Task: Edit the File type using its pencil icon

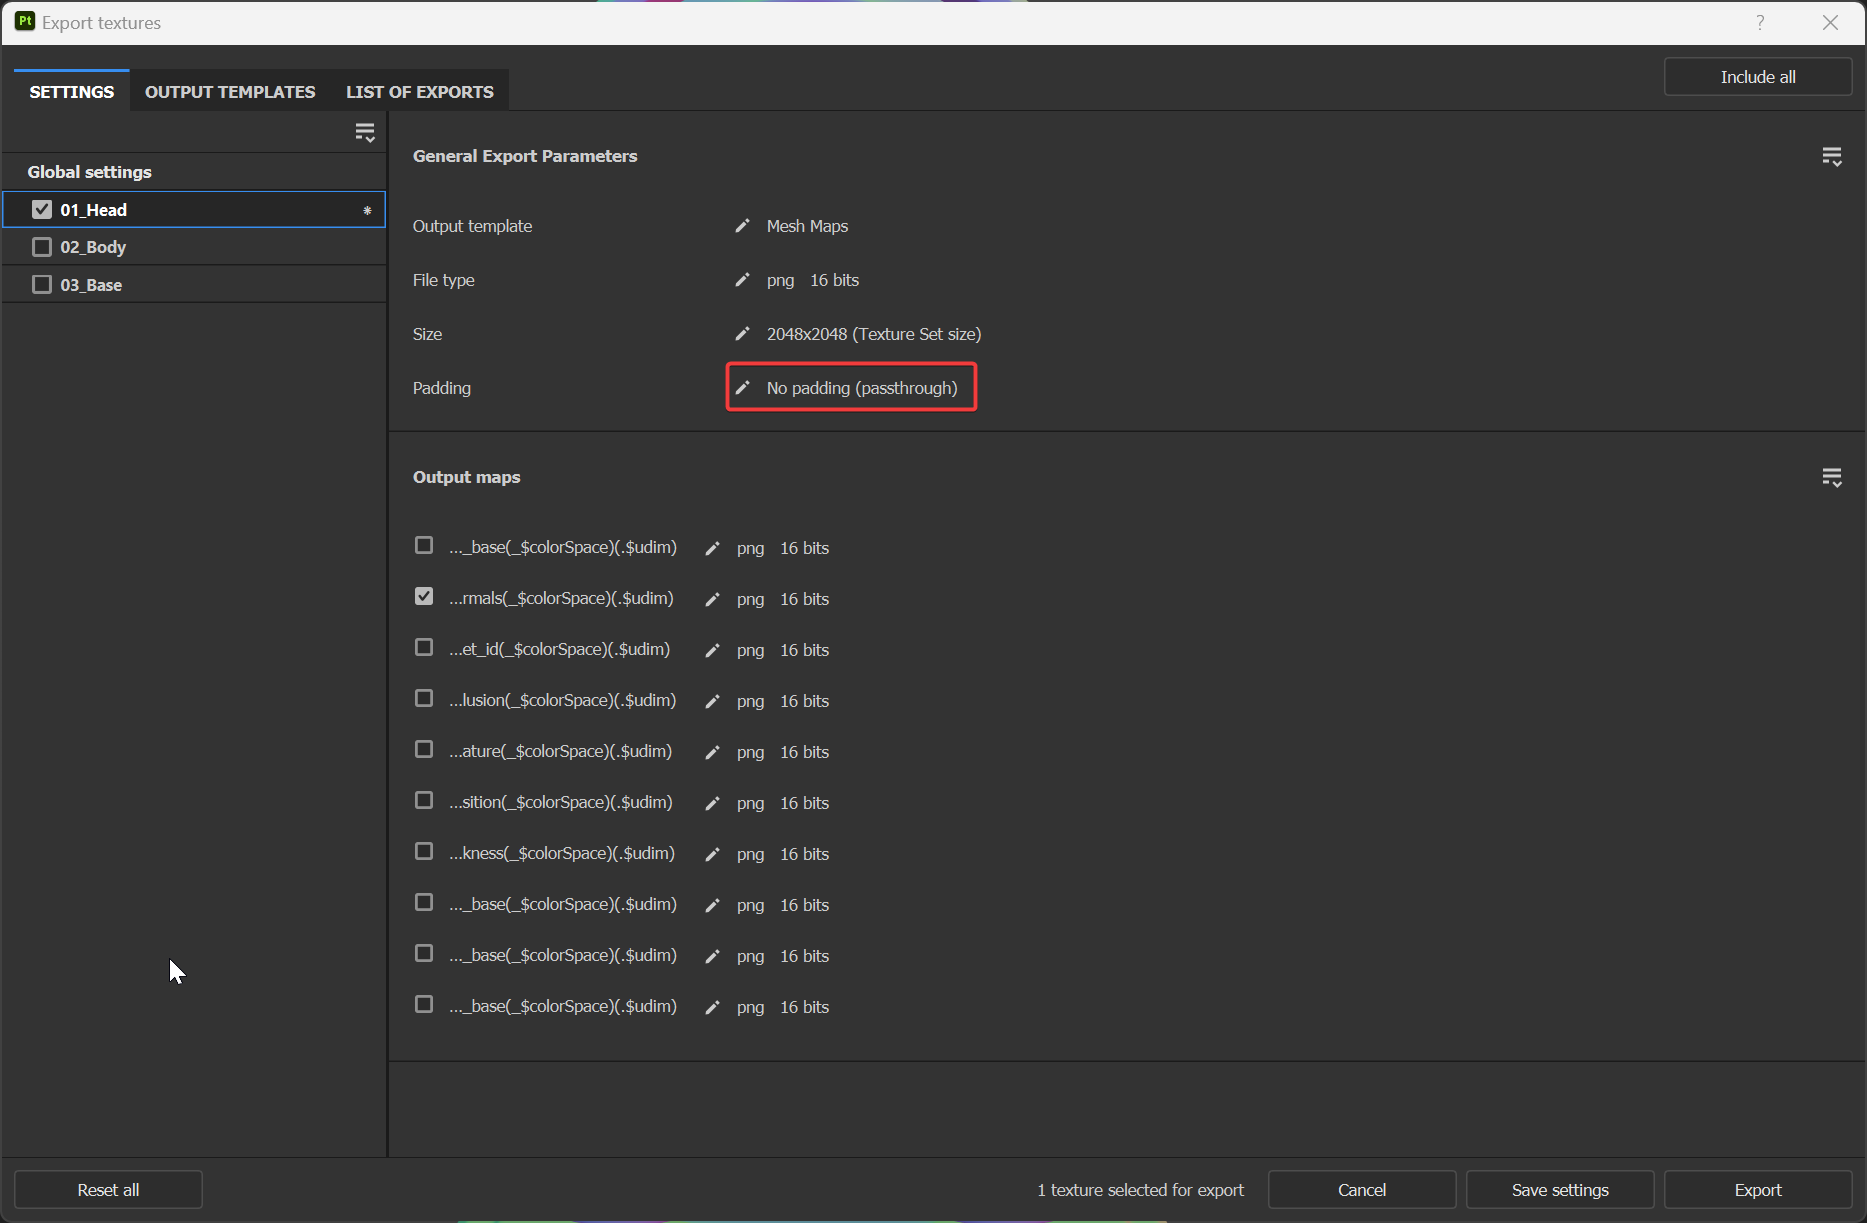Action: coord(742,280)
